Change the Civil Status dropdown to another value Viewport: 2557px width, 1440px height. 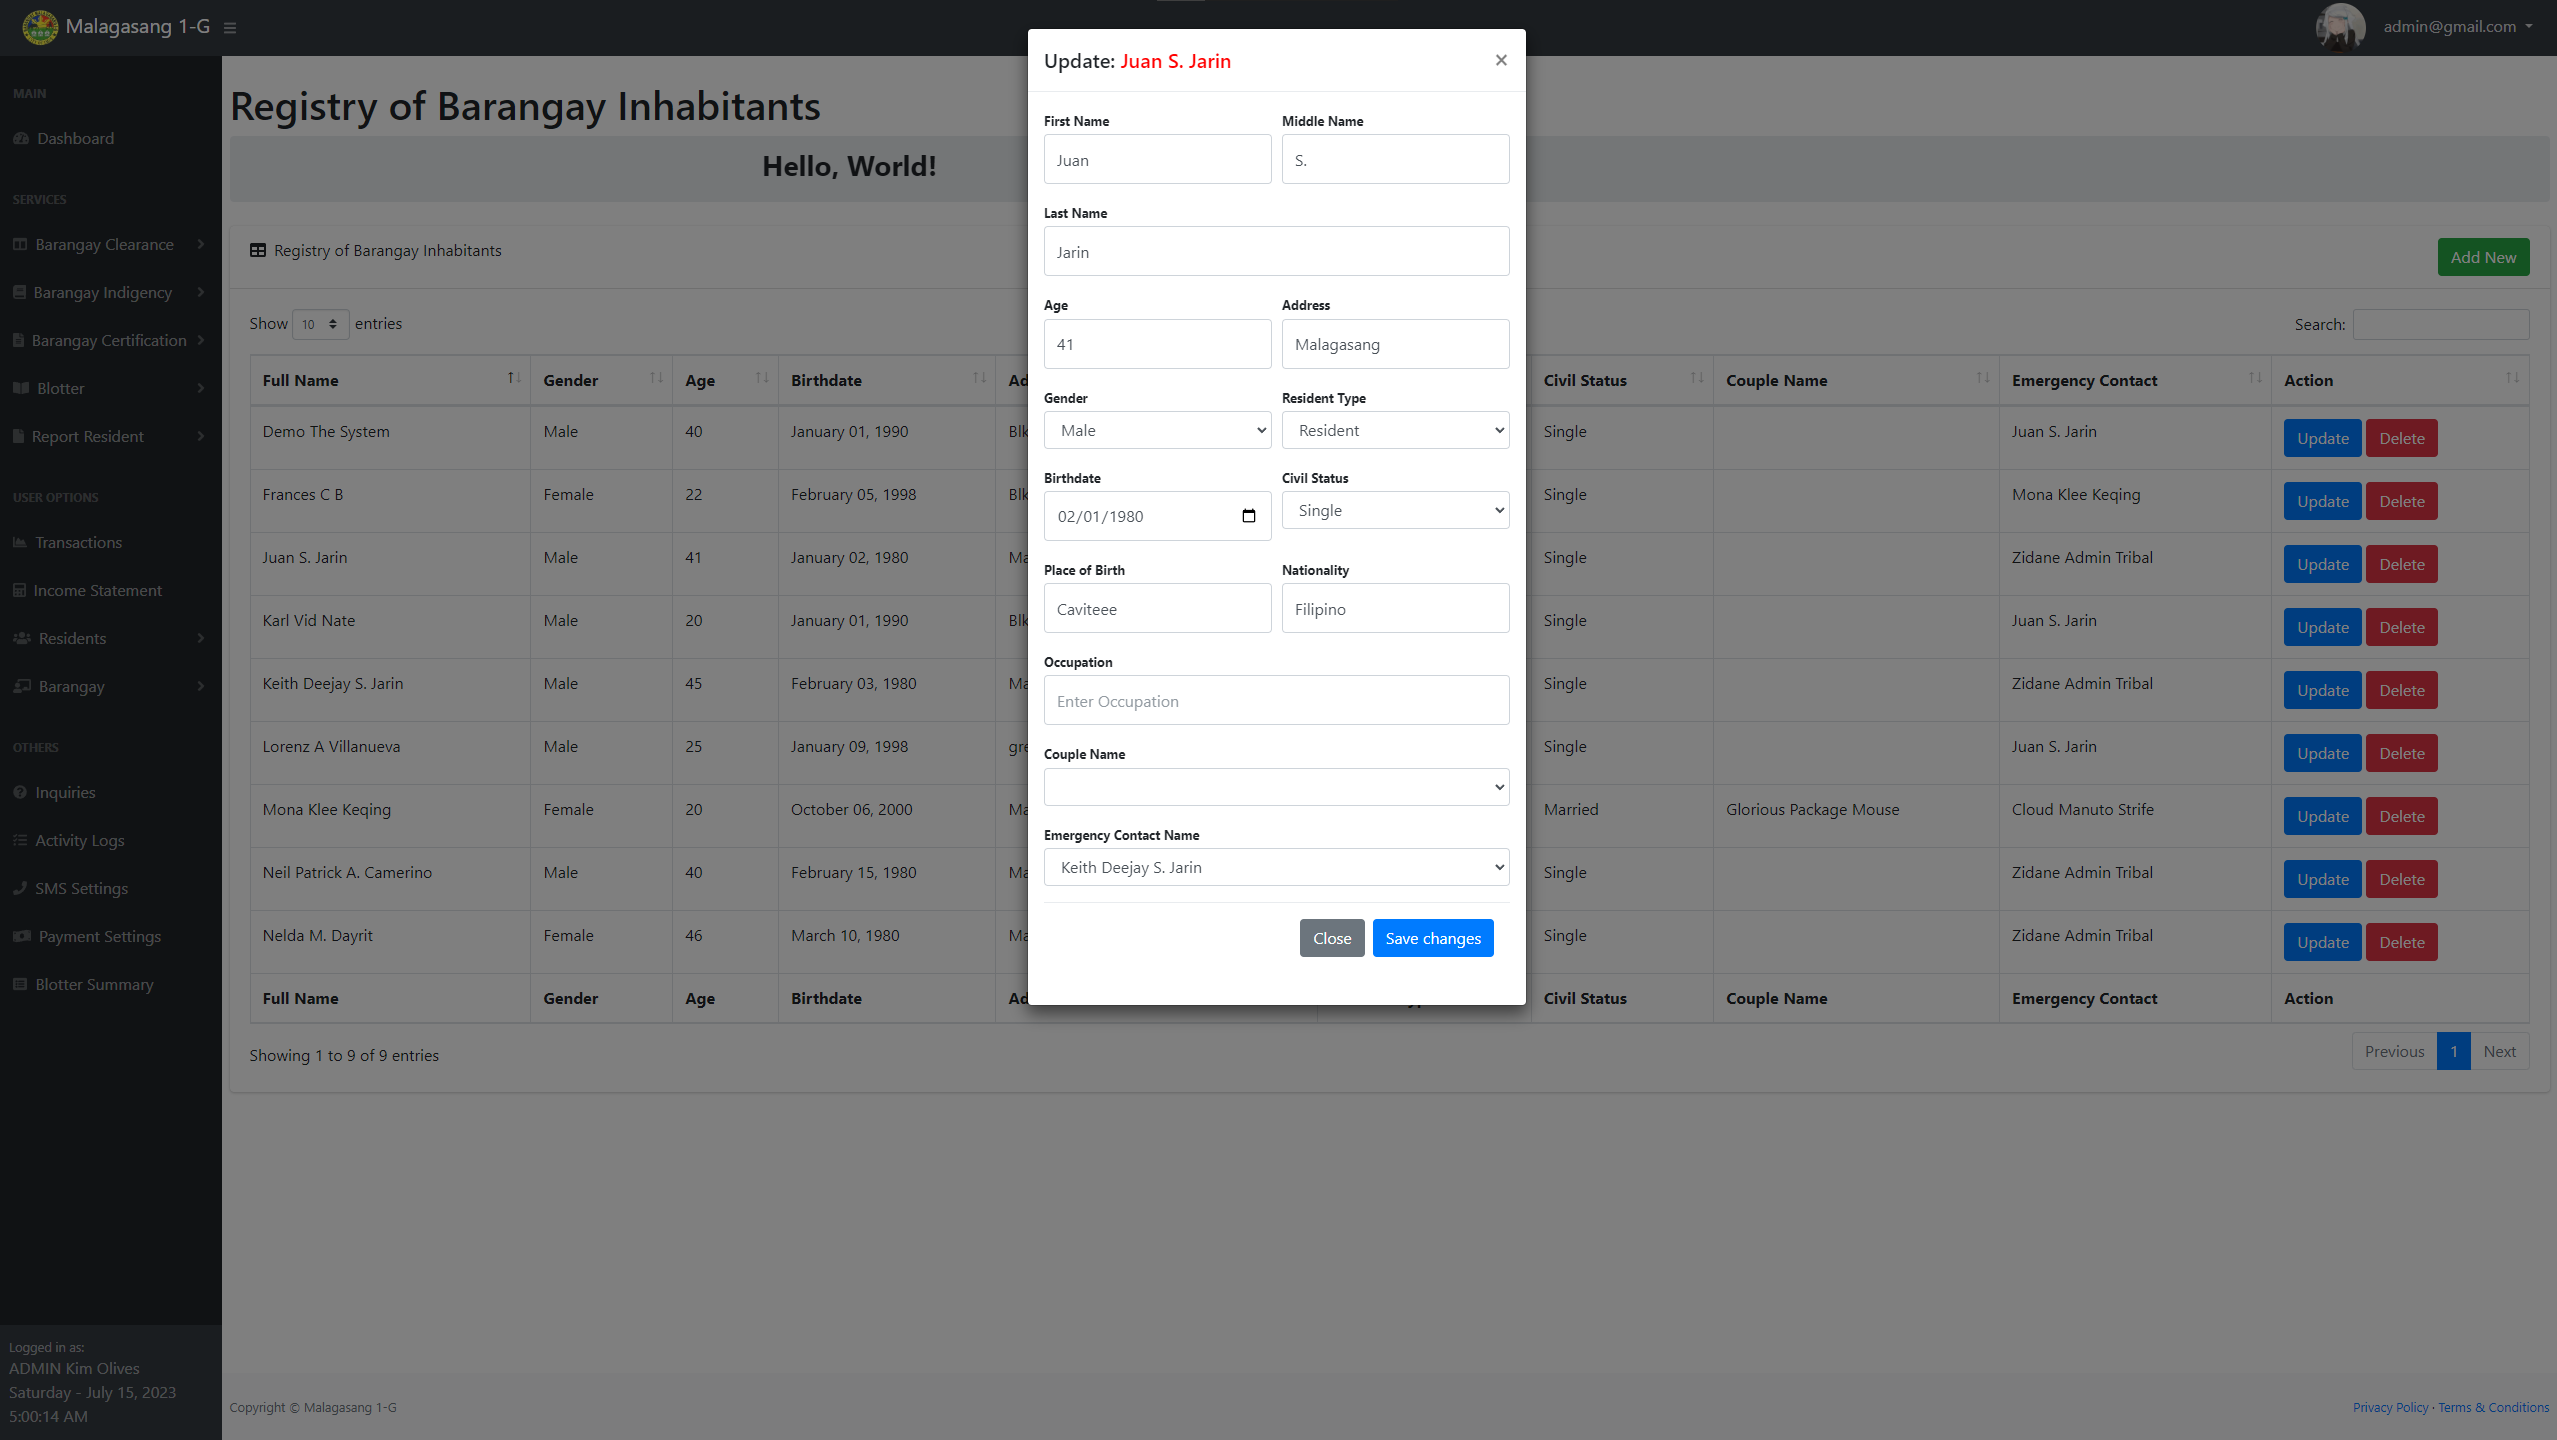(x=1395, y=510)
